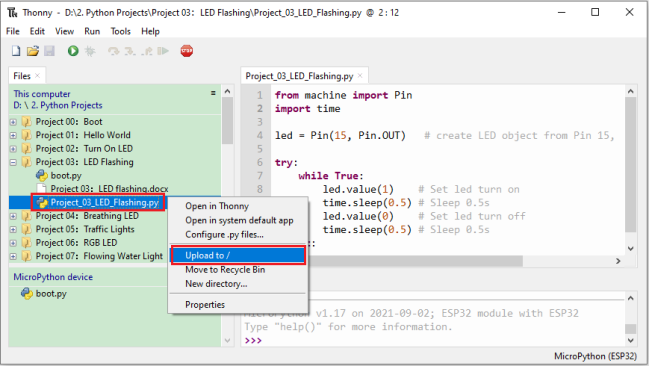Click MicroPython (ESP32) interpreter selector in status bar
The width and height of the screenshot is (650, 366).
coord(595,356)
